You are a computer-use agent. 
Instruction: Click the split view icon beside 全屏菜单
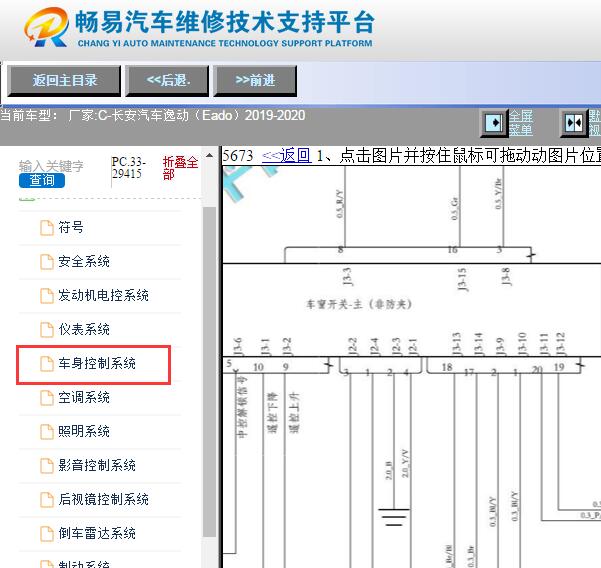point(574,123)
